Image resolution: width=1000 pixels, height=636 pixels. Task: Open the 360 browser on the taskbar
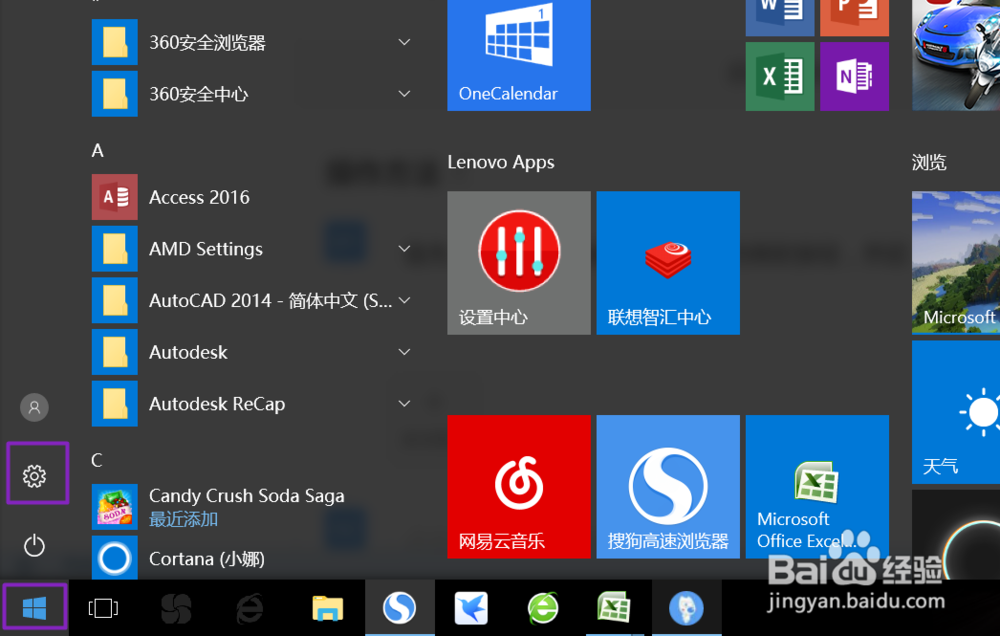(543, 608)
